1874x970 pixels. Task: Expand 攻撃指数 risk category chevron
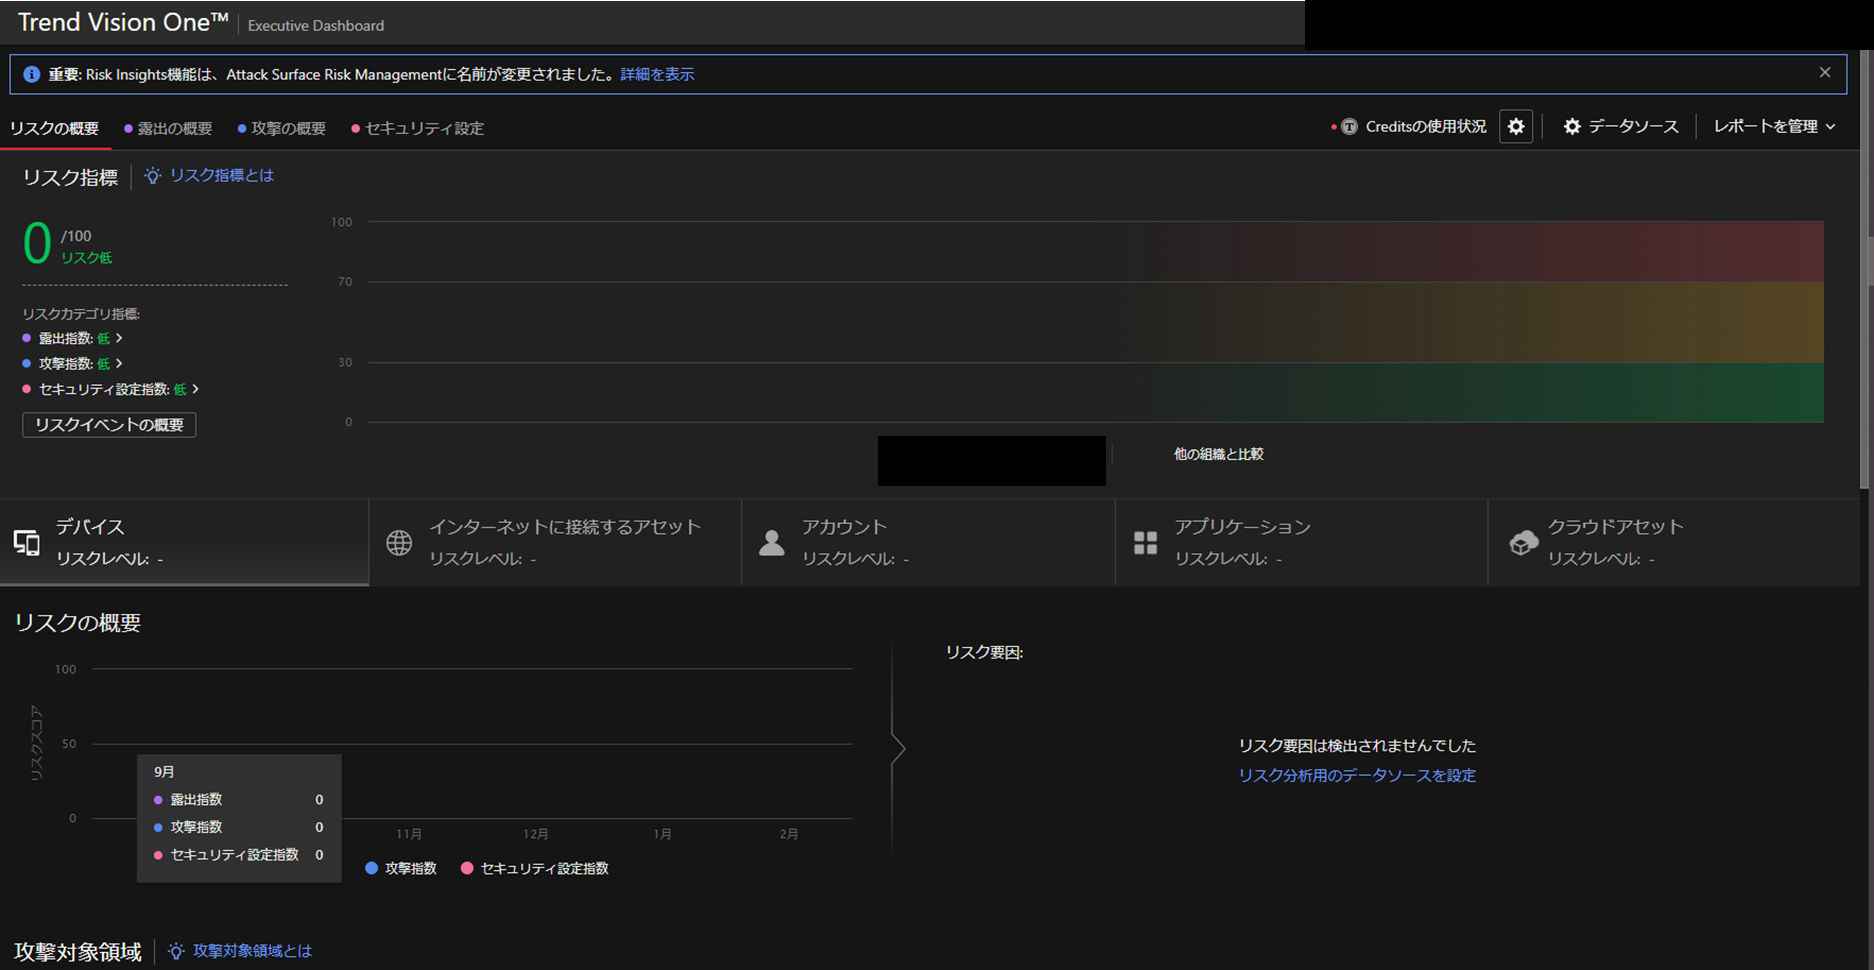point(119,364)
